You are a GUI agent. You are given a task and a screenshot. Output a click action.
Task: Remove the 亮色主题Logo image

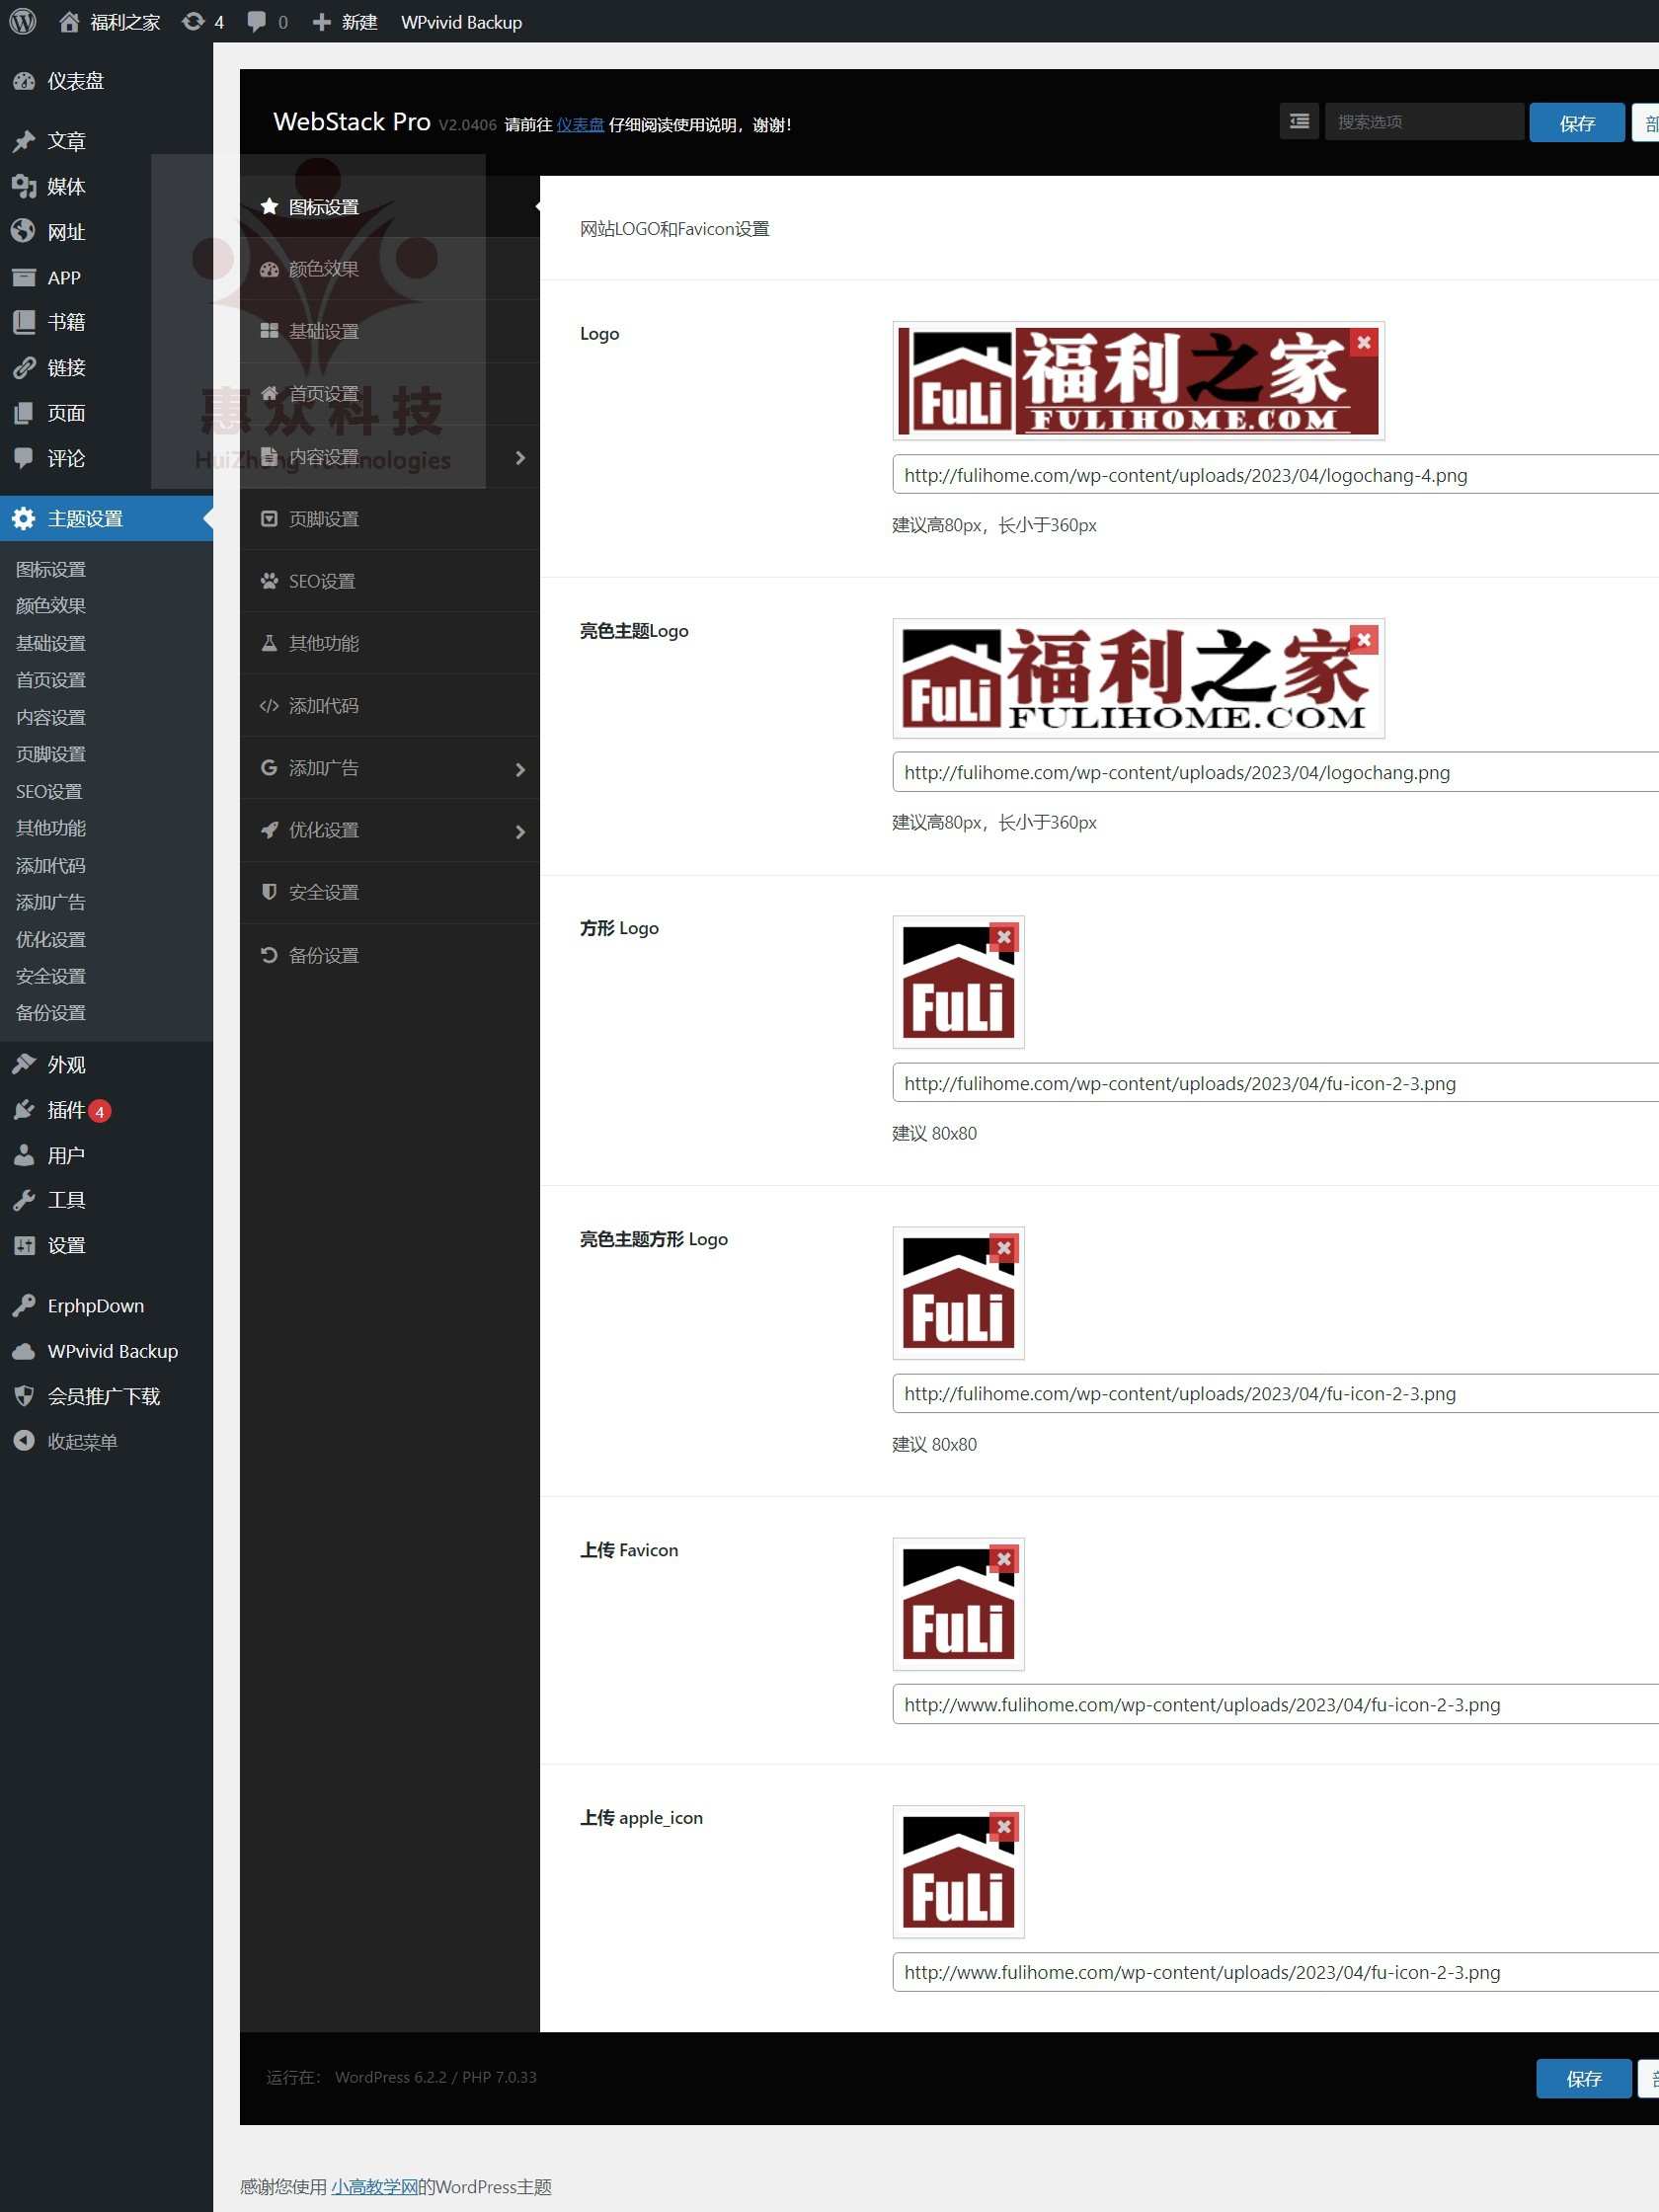point(1363,639)
